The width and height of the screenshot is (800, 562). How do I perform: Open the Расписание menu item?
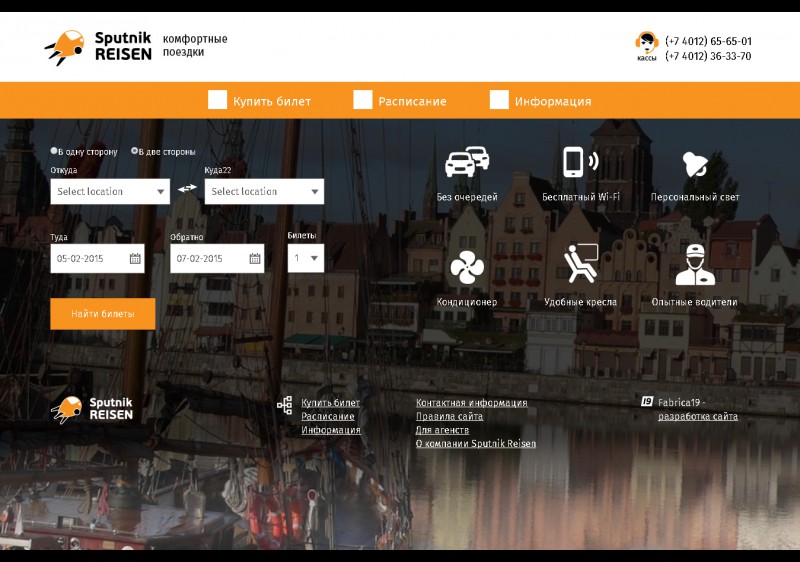pos(412,101)
